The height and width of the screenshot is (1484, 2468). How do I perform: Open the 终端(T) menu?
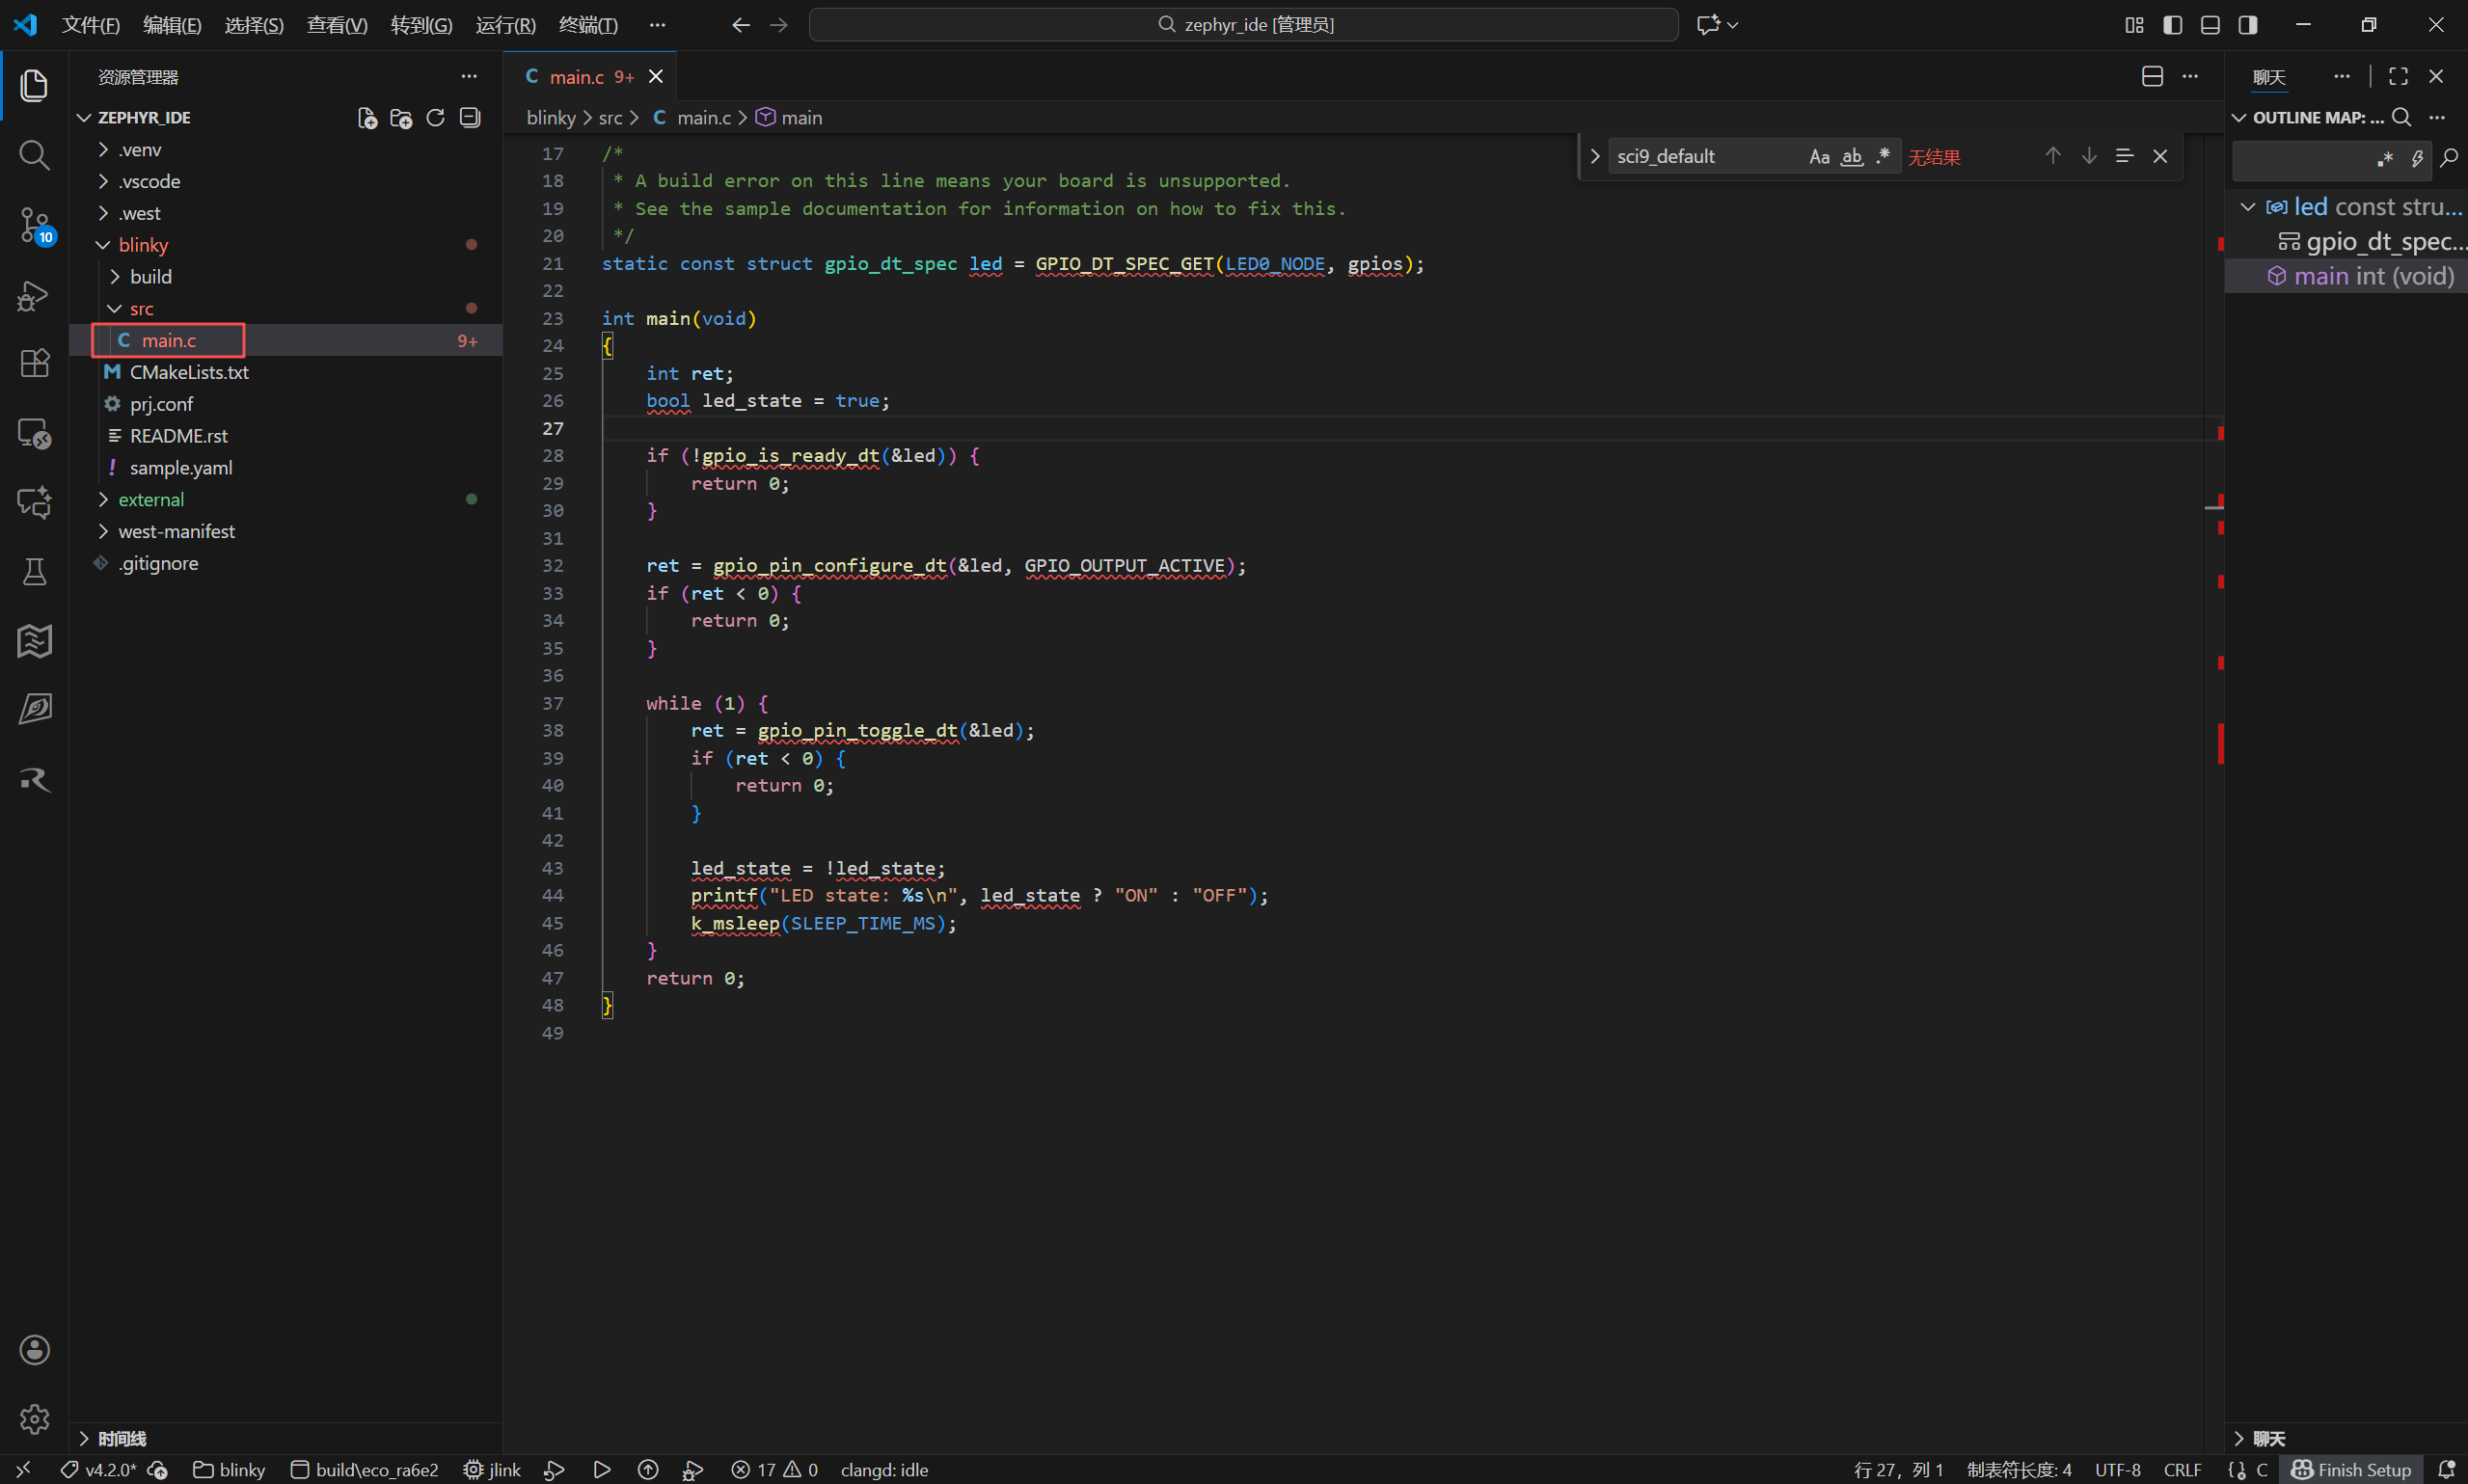tap(588, 25)
